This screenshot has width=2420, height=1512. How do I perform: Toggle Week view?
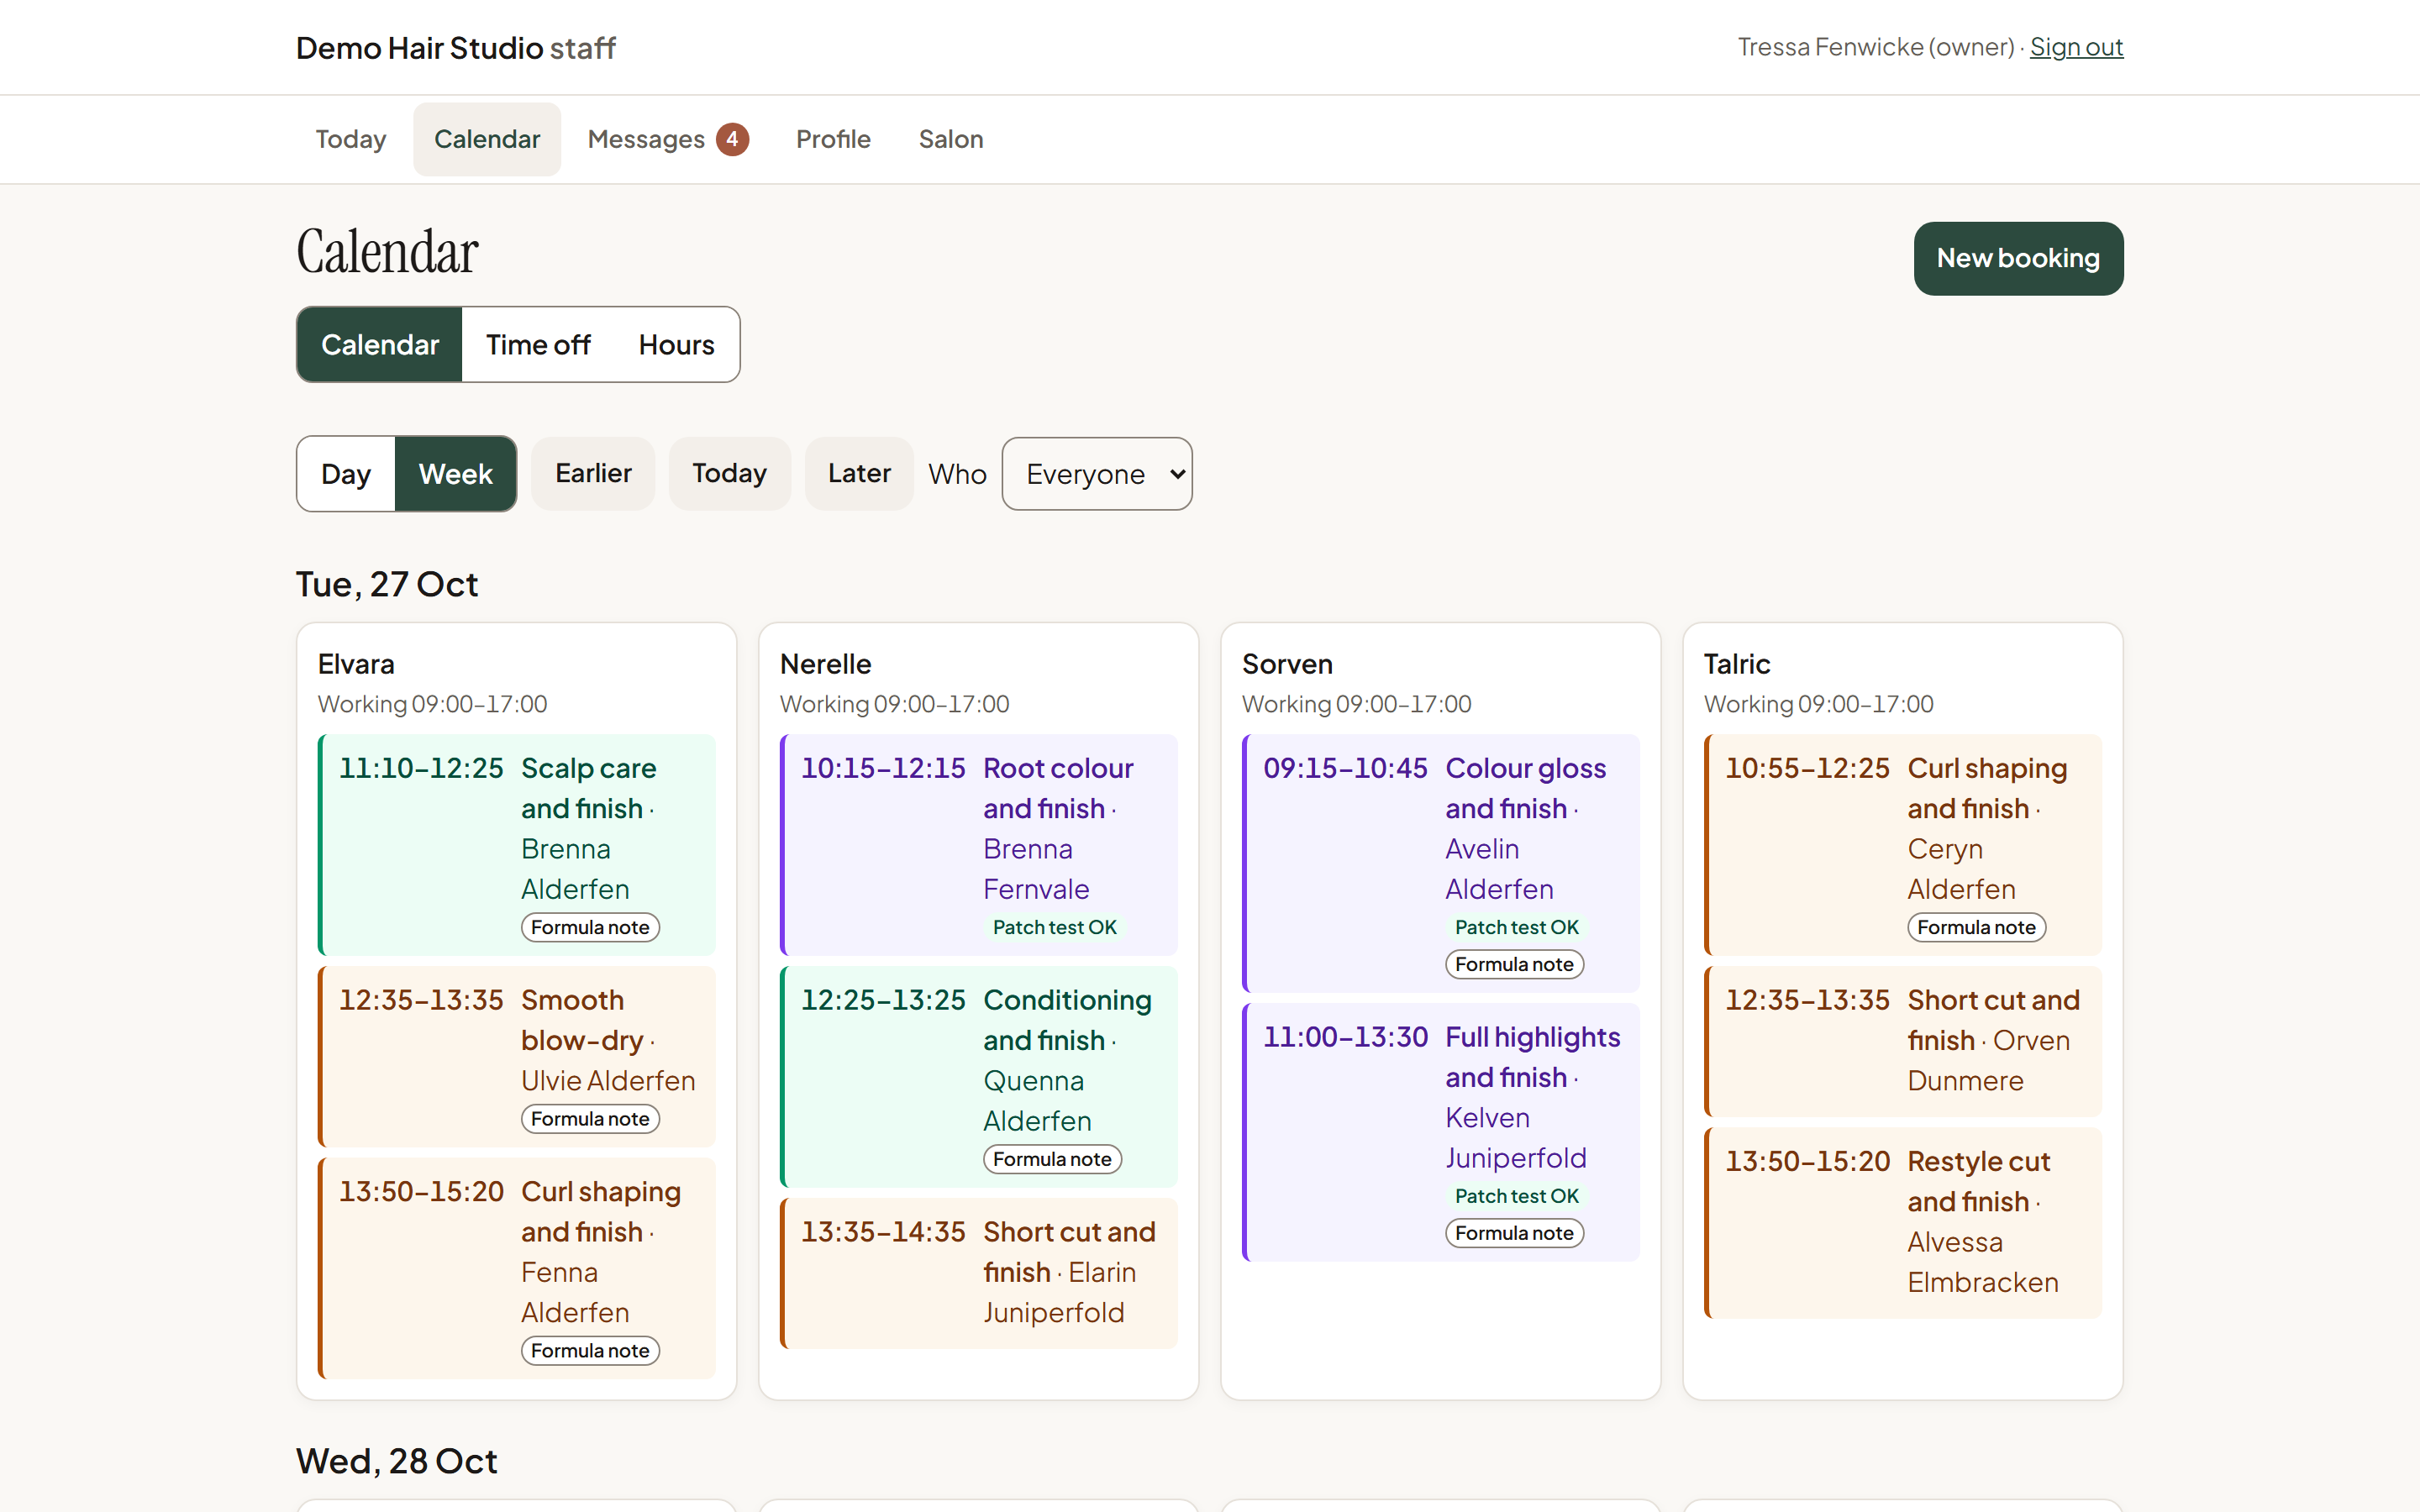pos(456,474)
